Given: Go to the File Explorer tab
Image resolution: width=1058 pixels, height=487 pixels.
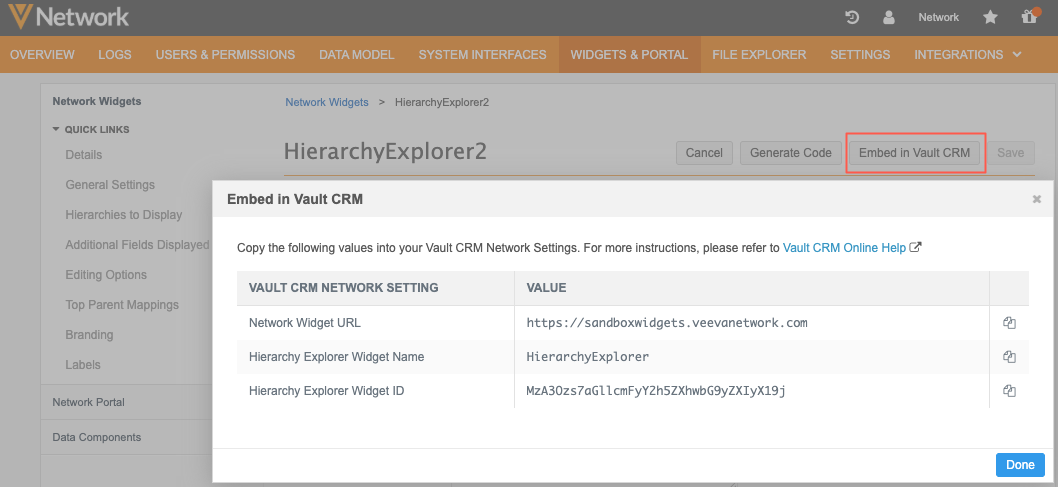Looking at the screenshot, I should pyautogui.click(x=759, y=55).
